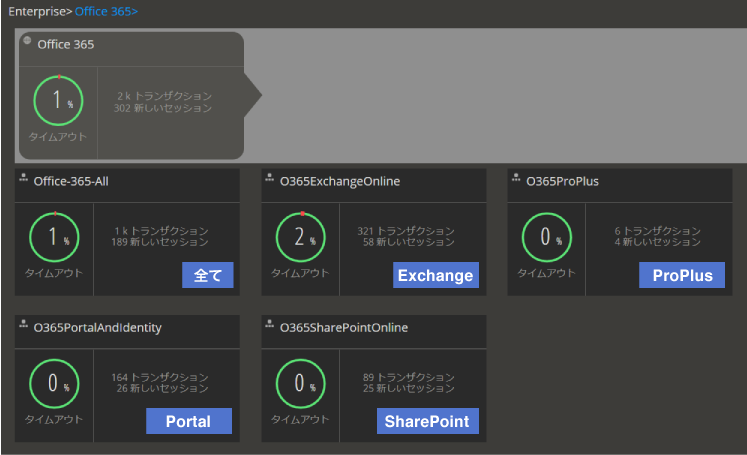Expand the arrow on Office 365 card
This screenshot has width=747, height=455.
point(252,96)
